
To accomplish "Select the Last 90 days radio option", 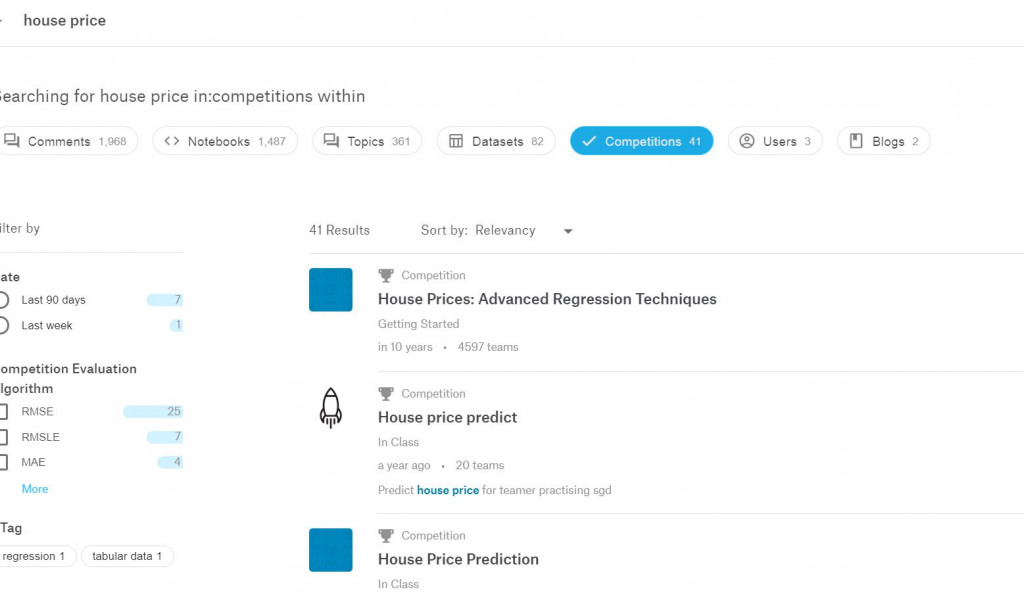I will pos(4,300).
